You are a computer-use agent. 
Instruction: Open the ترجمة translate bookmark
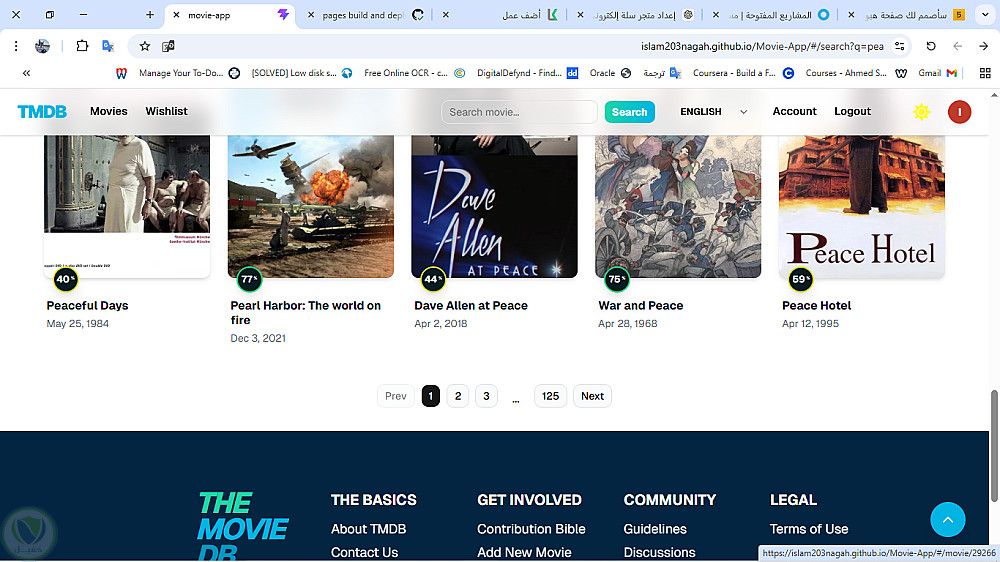662,73
